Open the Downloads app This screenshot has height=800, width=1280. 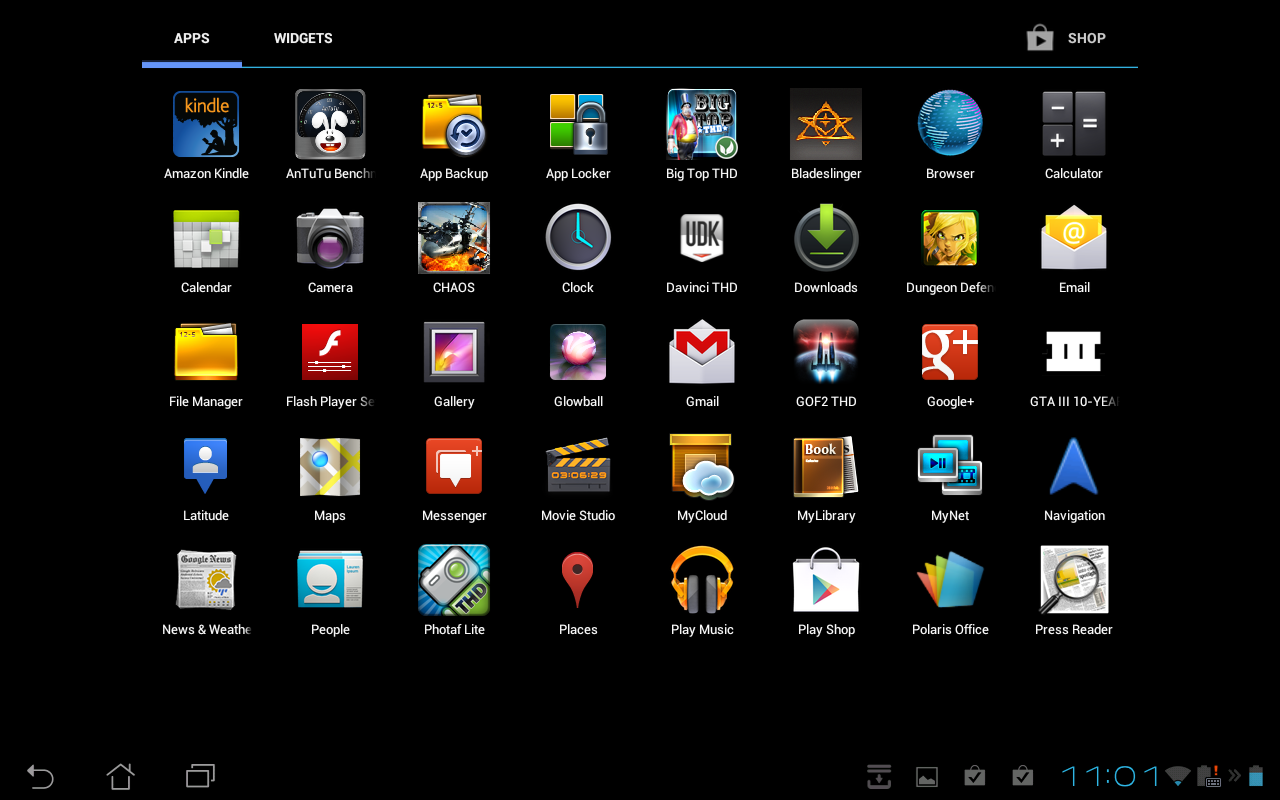click(x=826, y=238)
